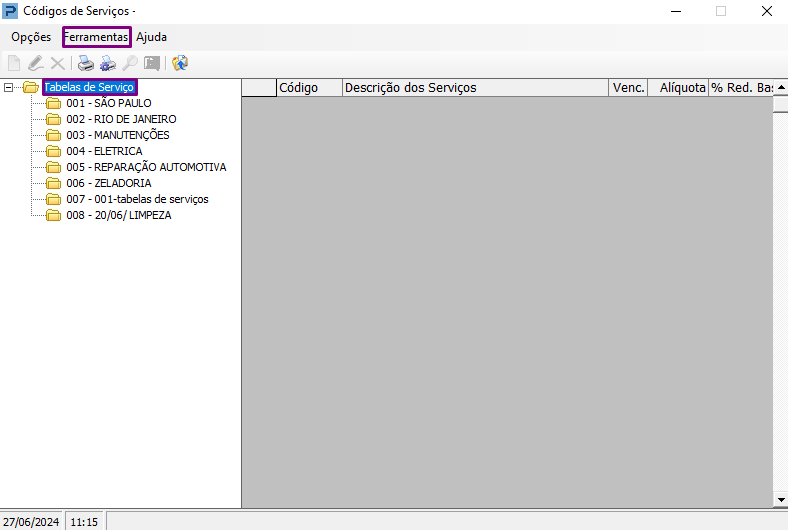Open the Opções menu
Viewport: 788px width, 530px height.
[x=31, y=37]
